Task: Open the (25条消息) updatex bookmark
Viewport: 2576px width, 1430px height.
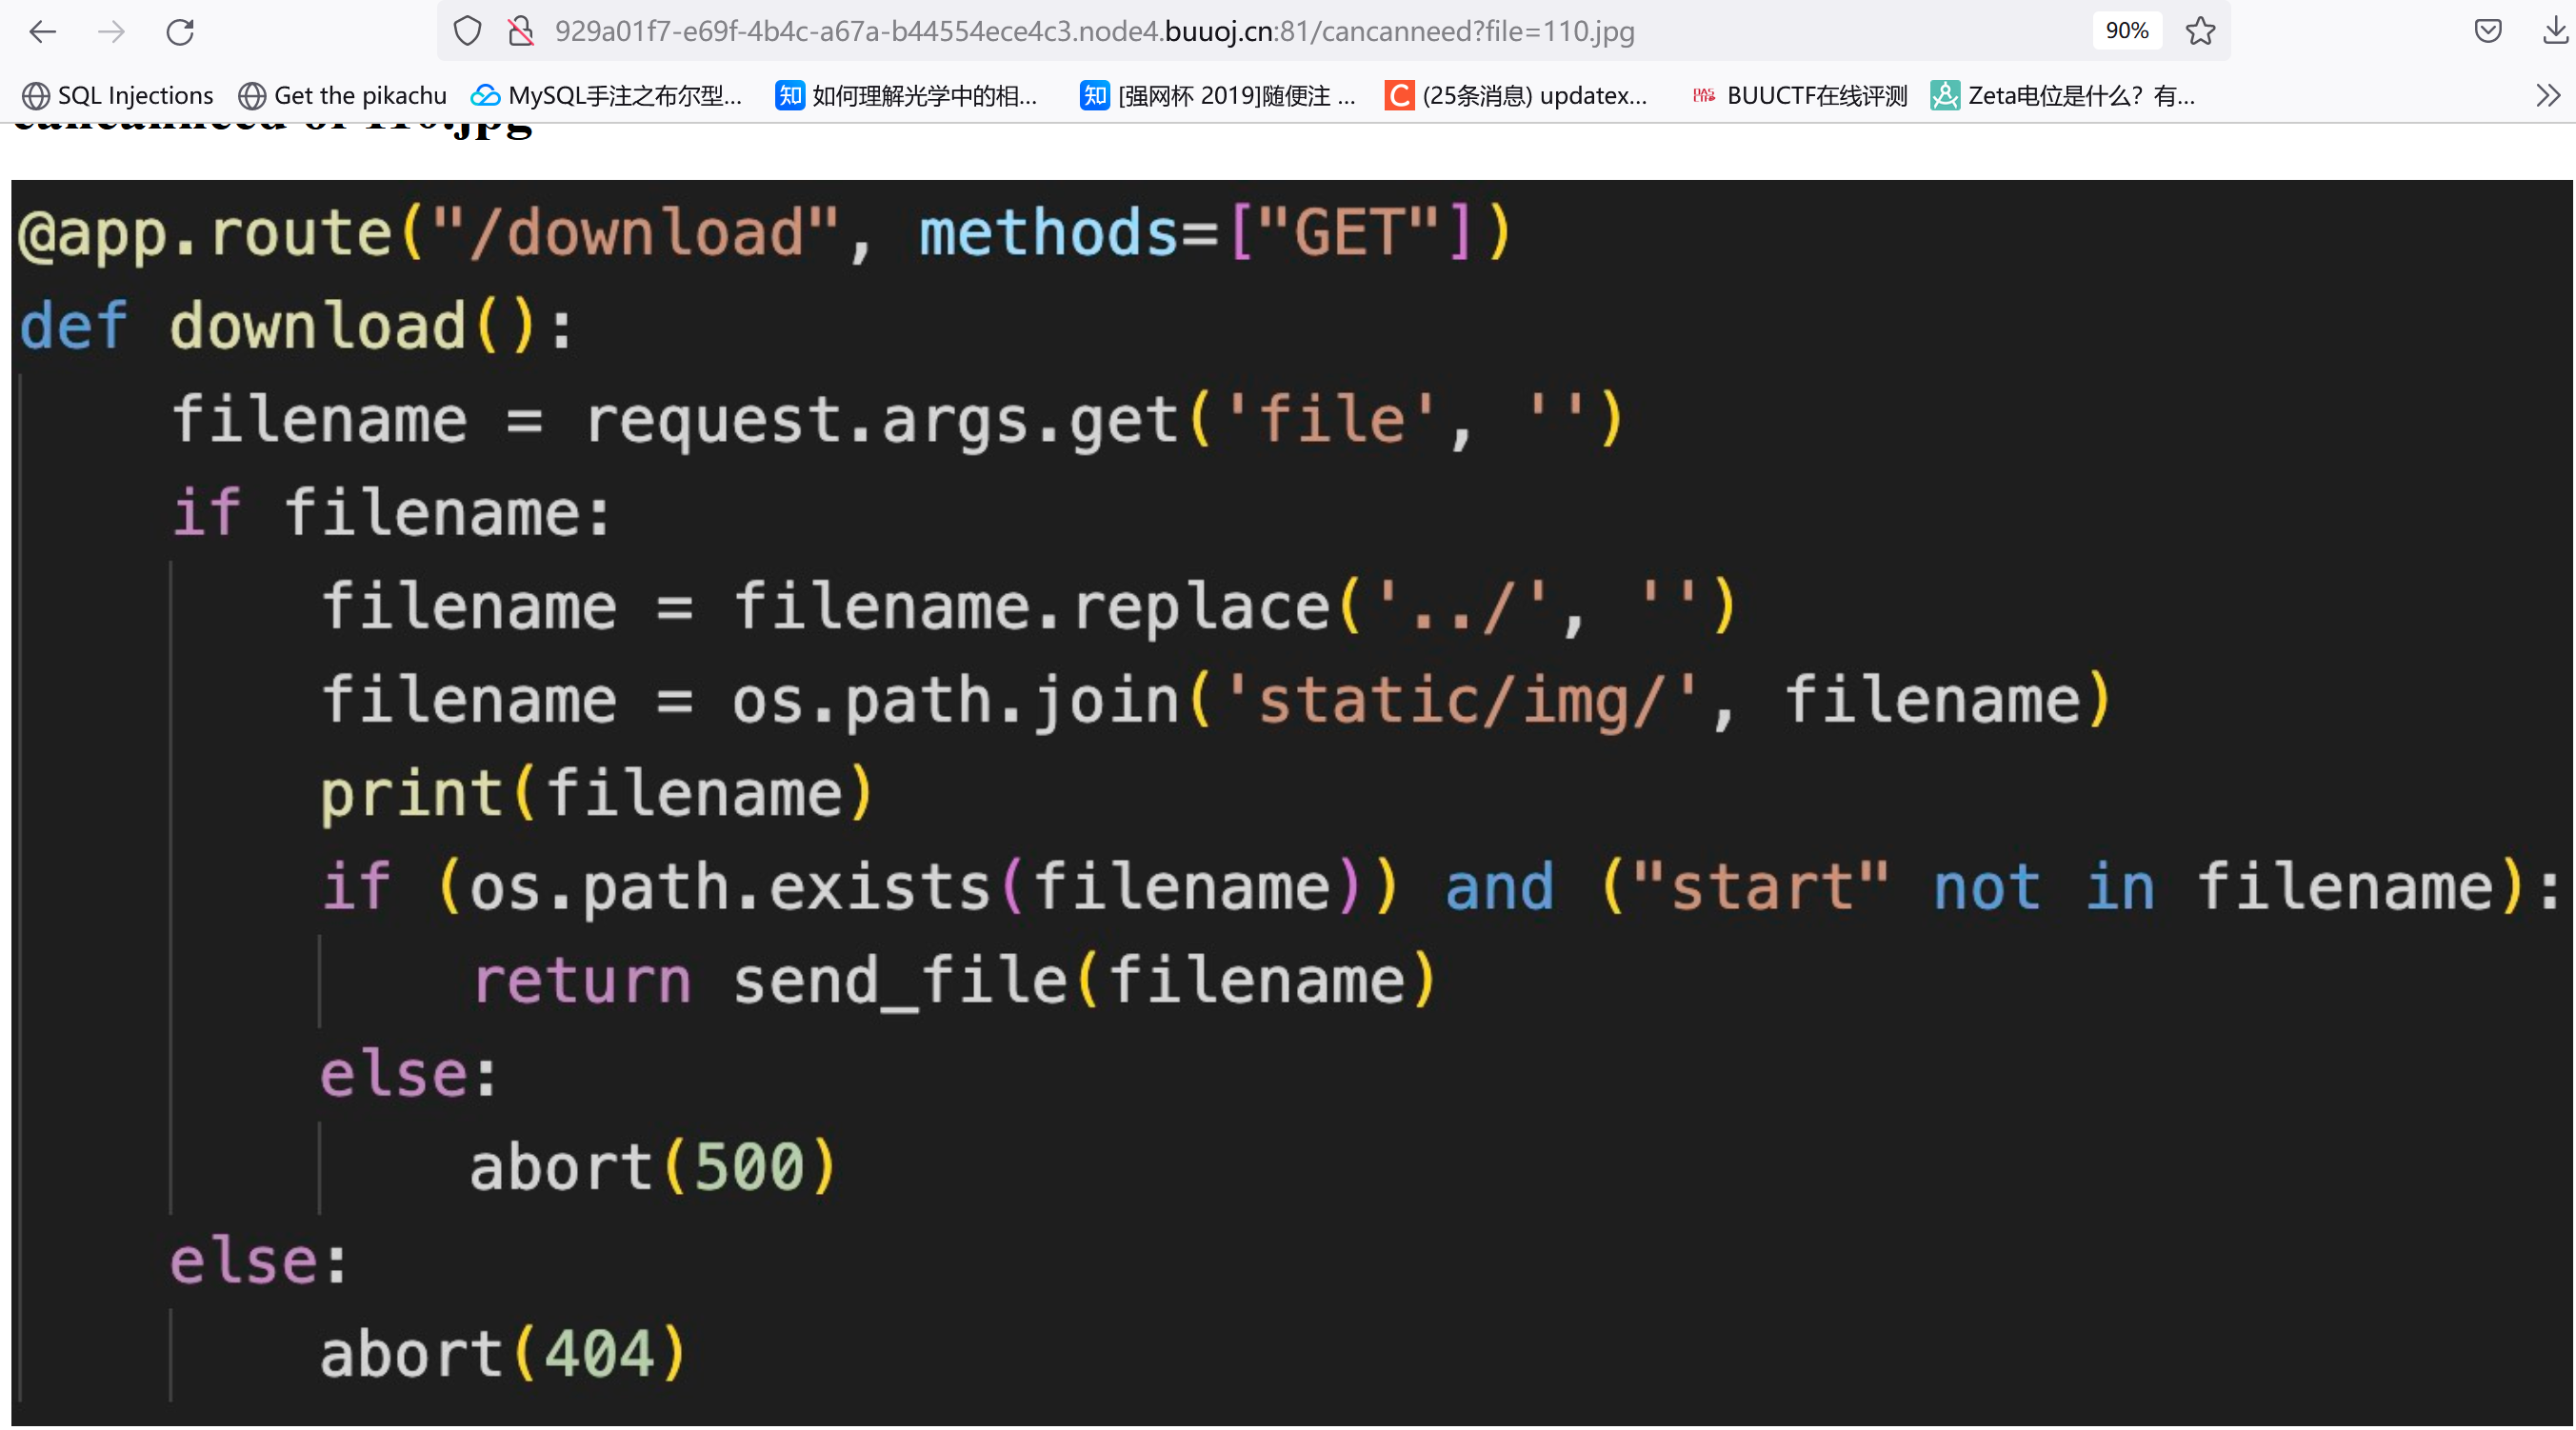Action: (x=1516, y=96)
